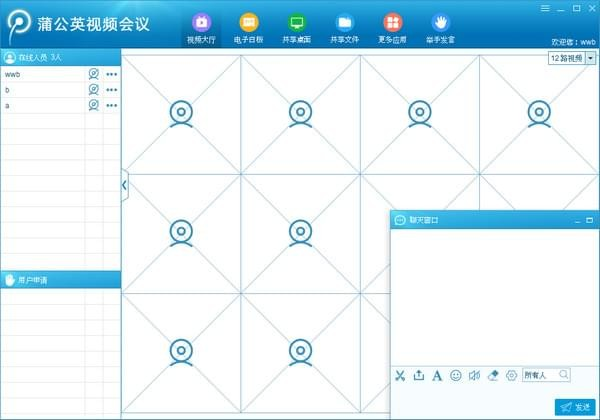Select the first video cell in bottom row
This screenshot has width=600, height=420.
(x=181, y=353)
